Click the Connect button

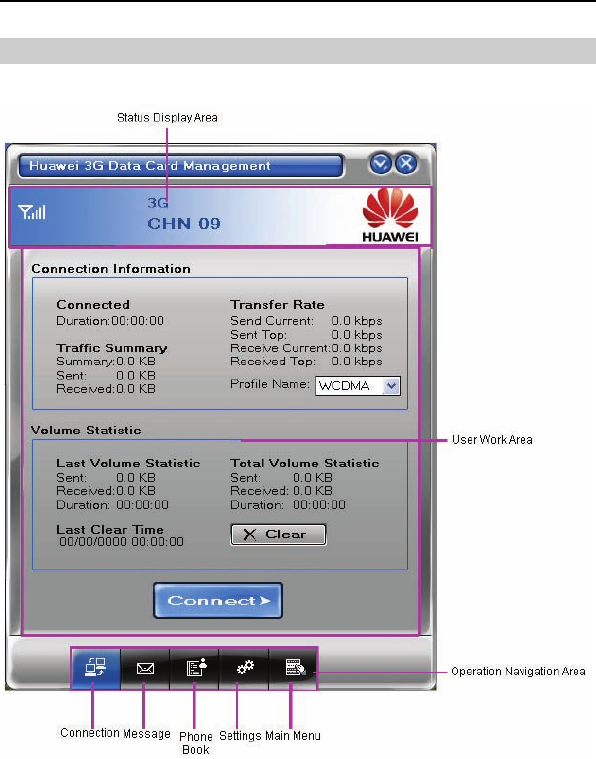[x=218, y=601]
